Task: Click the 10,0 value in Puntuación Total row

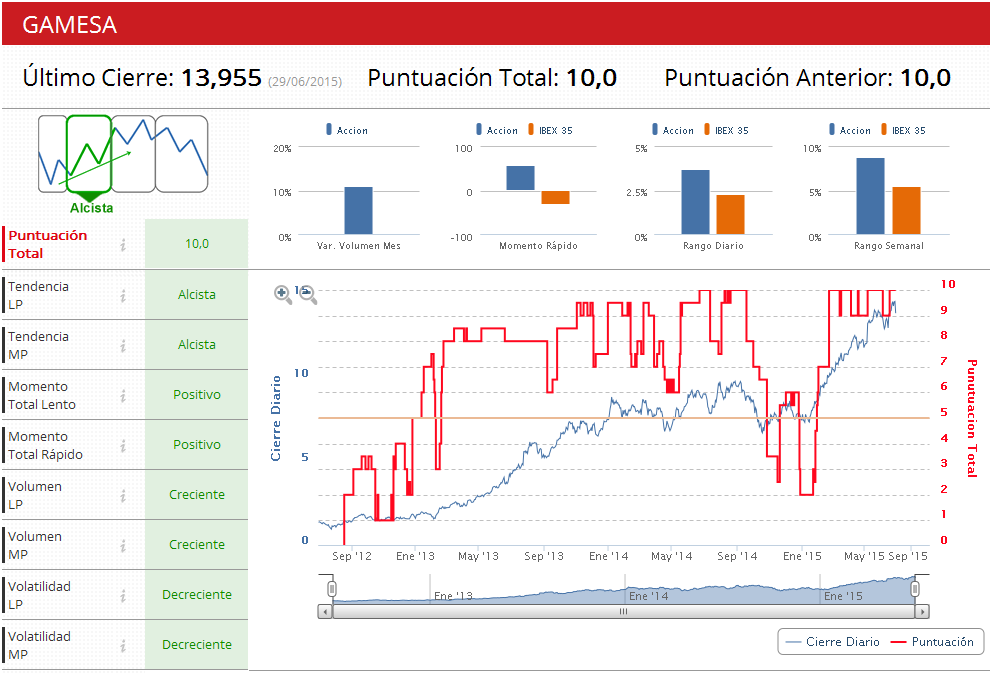Action: [x=197, y=243]
